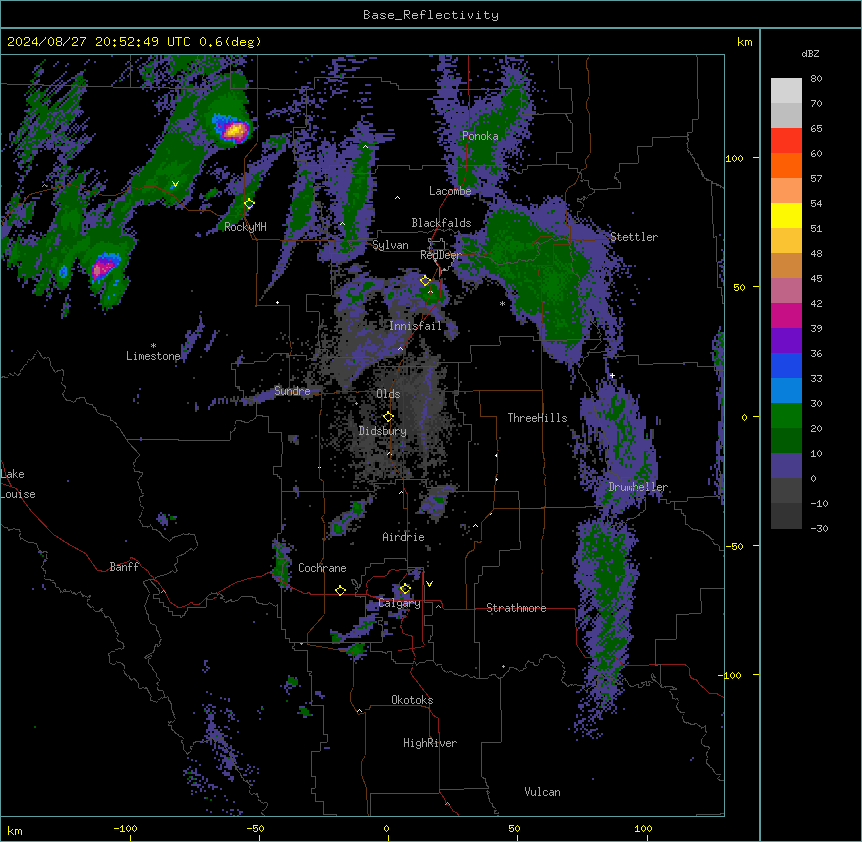Click the yellow diamond marker near RockyMH
862x842 pixels.
(250, 203)
